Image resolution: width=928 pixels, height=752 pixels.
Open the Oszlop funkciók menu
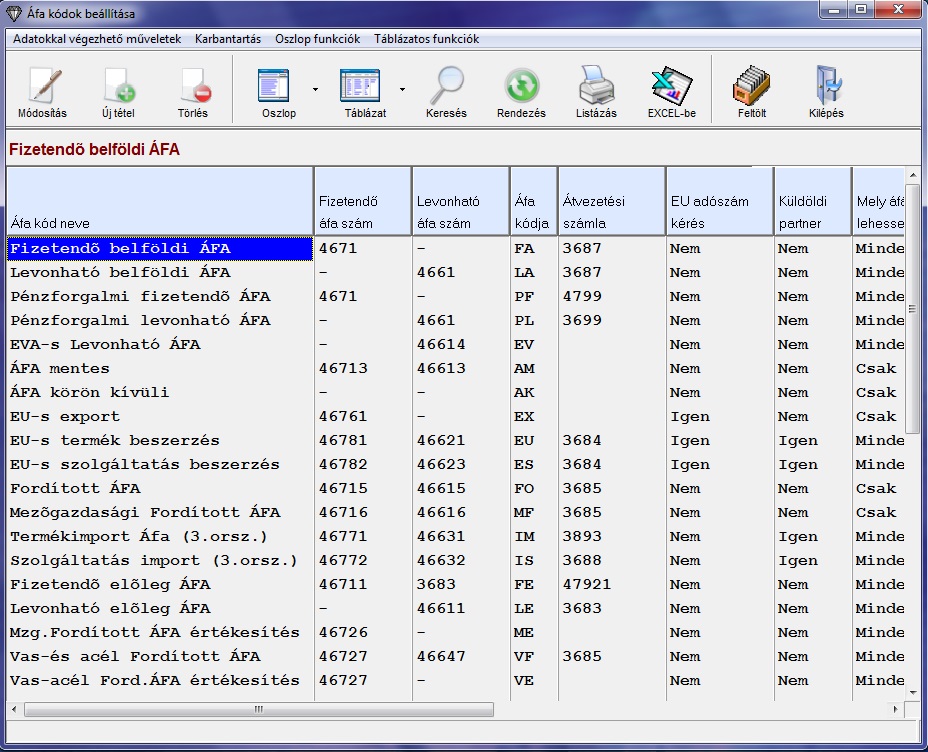click(x=317, y=39)
